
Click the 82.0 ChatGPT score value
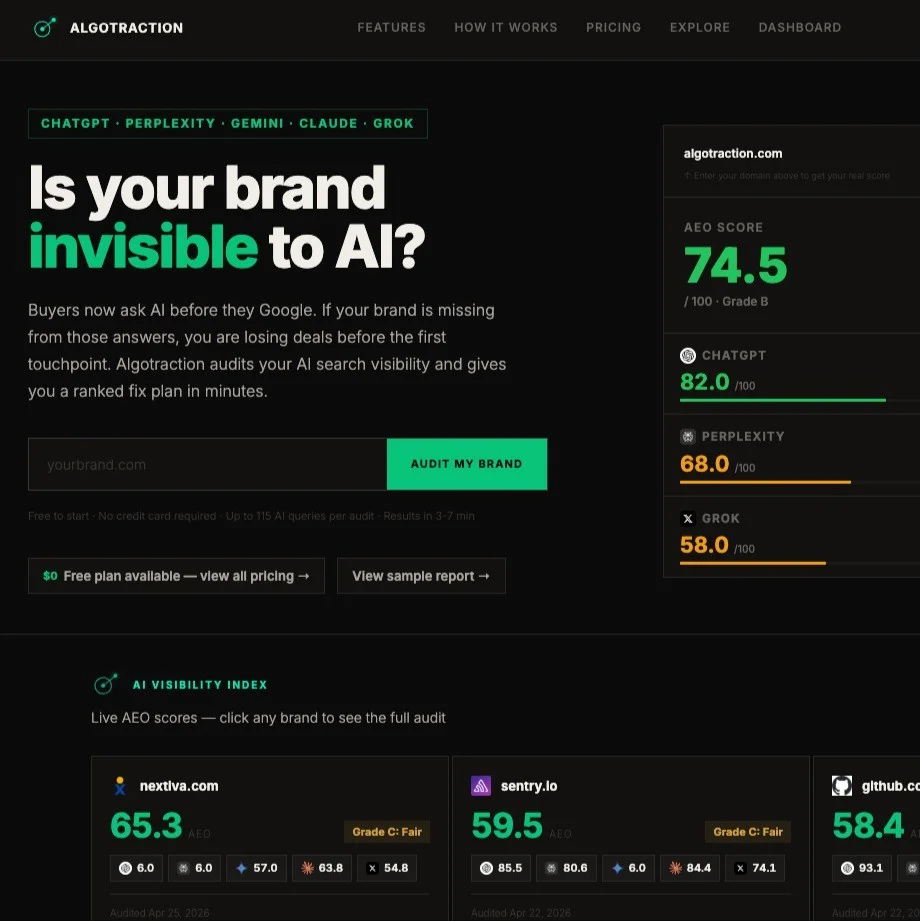(x=704, y=382)
